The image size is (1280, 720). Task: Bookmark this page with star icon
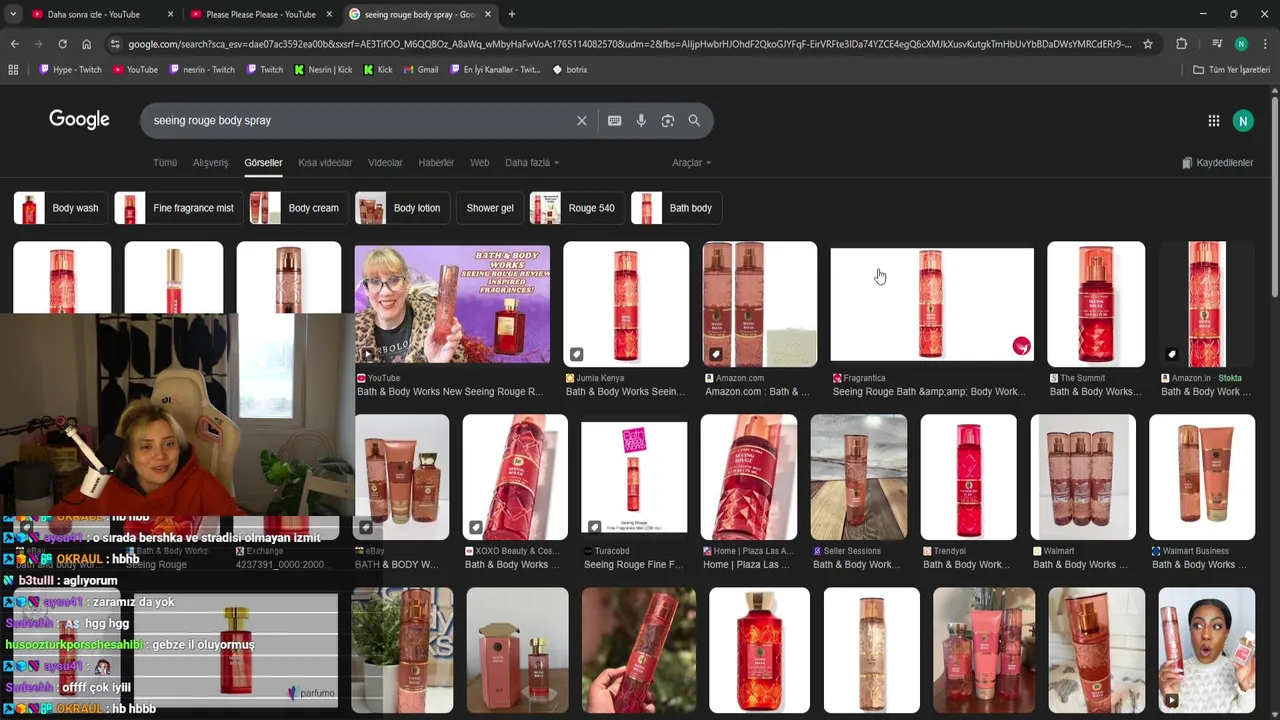[x=1148, y=44]
